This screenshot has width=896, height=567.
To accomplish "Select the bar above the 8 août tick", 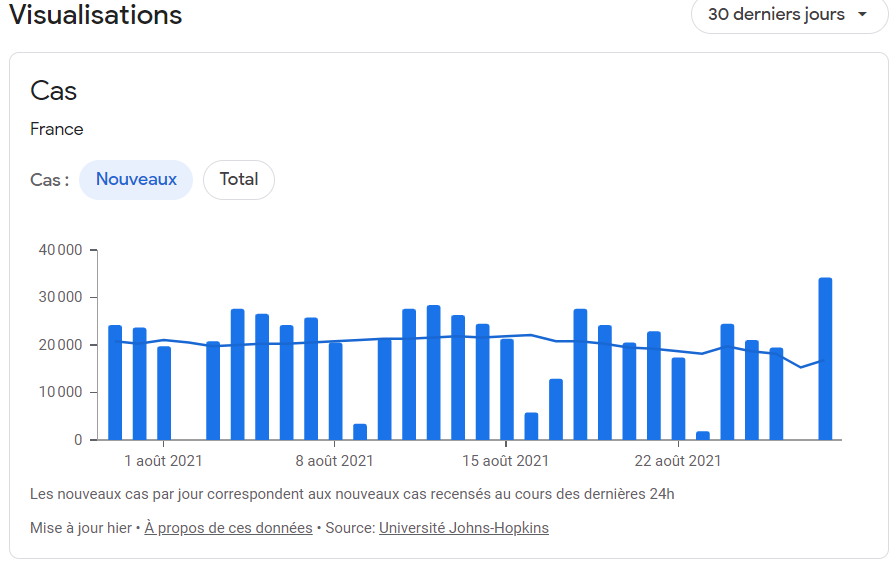I will pyautogui.click(x=335, y=391).
